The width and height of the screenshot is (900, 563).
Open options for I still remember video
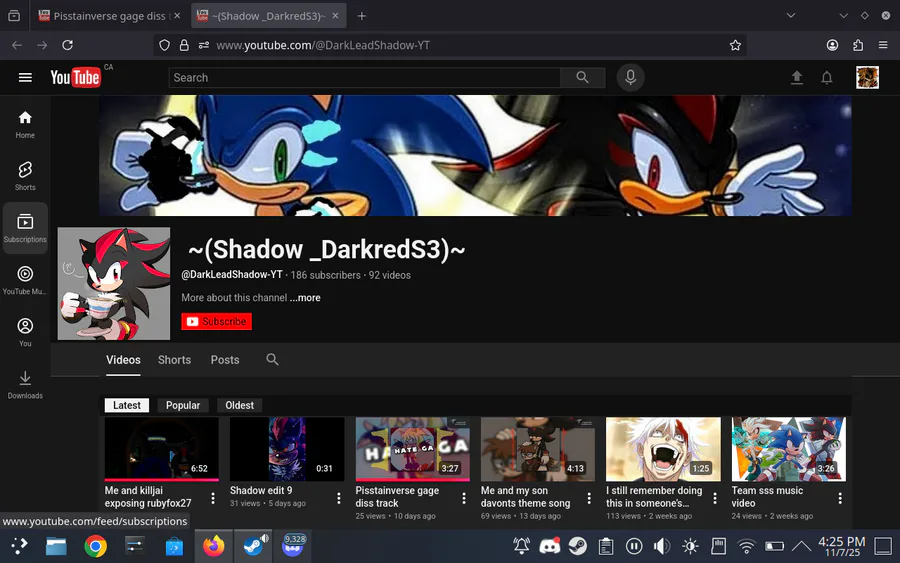715,498
